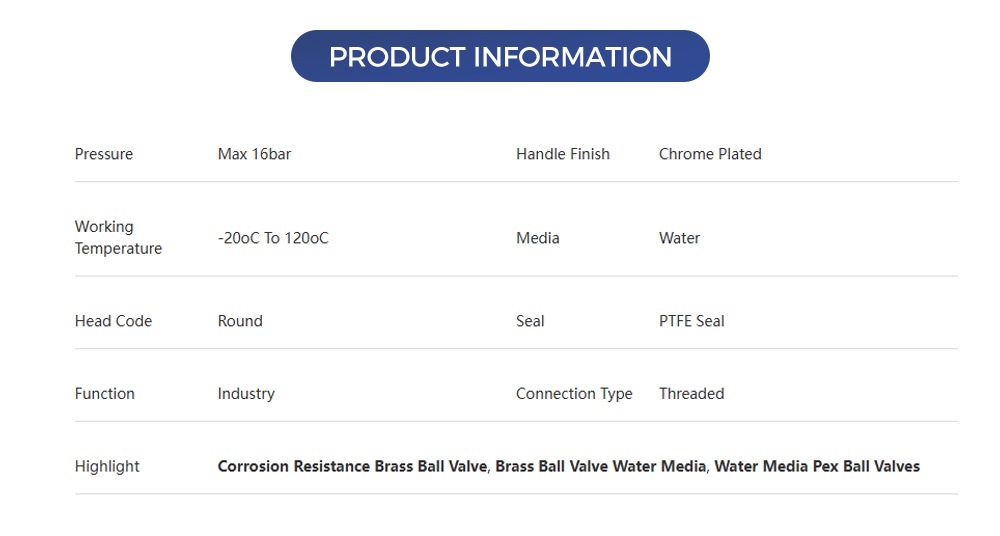Click the Seal label
Viewport: 1000px width, 536px height.
tap(530, 321)
